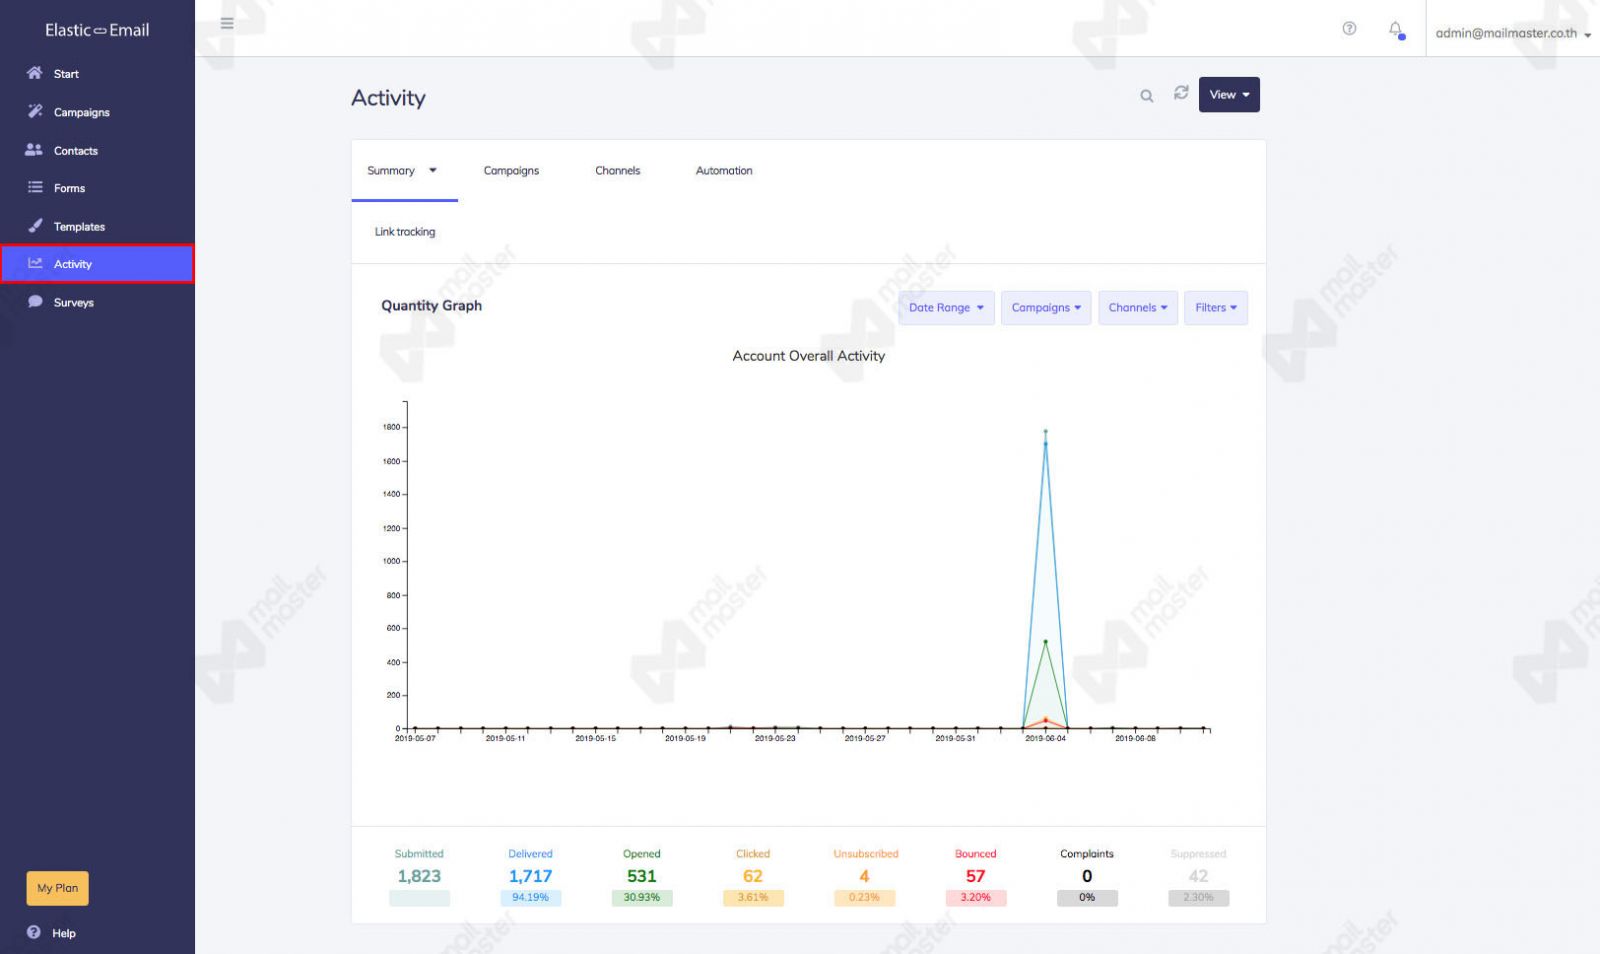The width and height of the screenshot is (1600, 954).
Task: Click the Delivered 94.19% bar
Action: point(530,898)
